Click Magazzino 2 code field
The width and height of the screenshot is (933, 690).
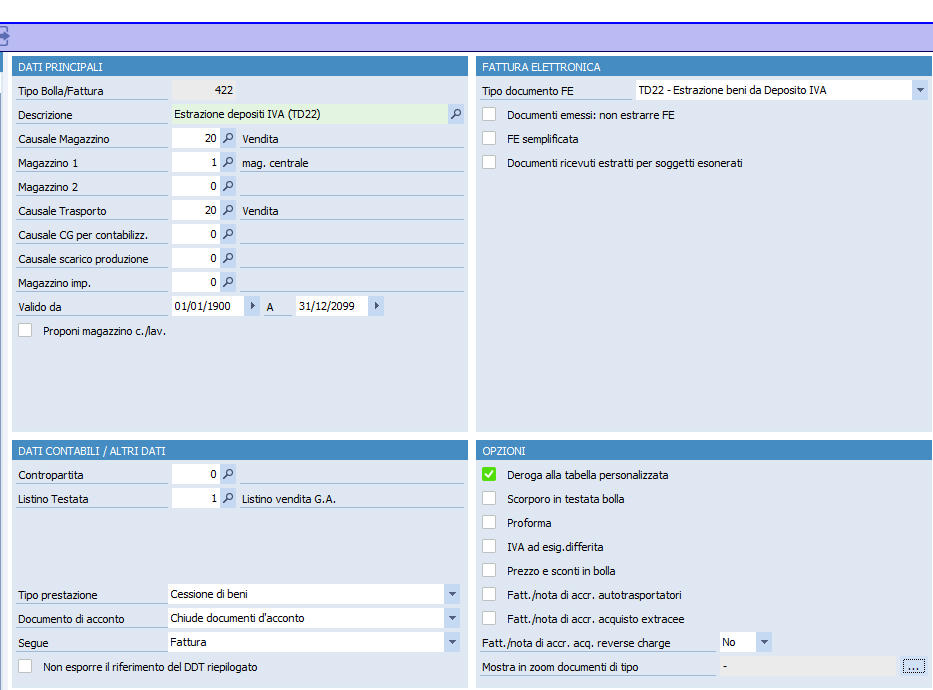pos(196,186)
